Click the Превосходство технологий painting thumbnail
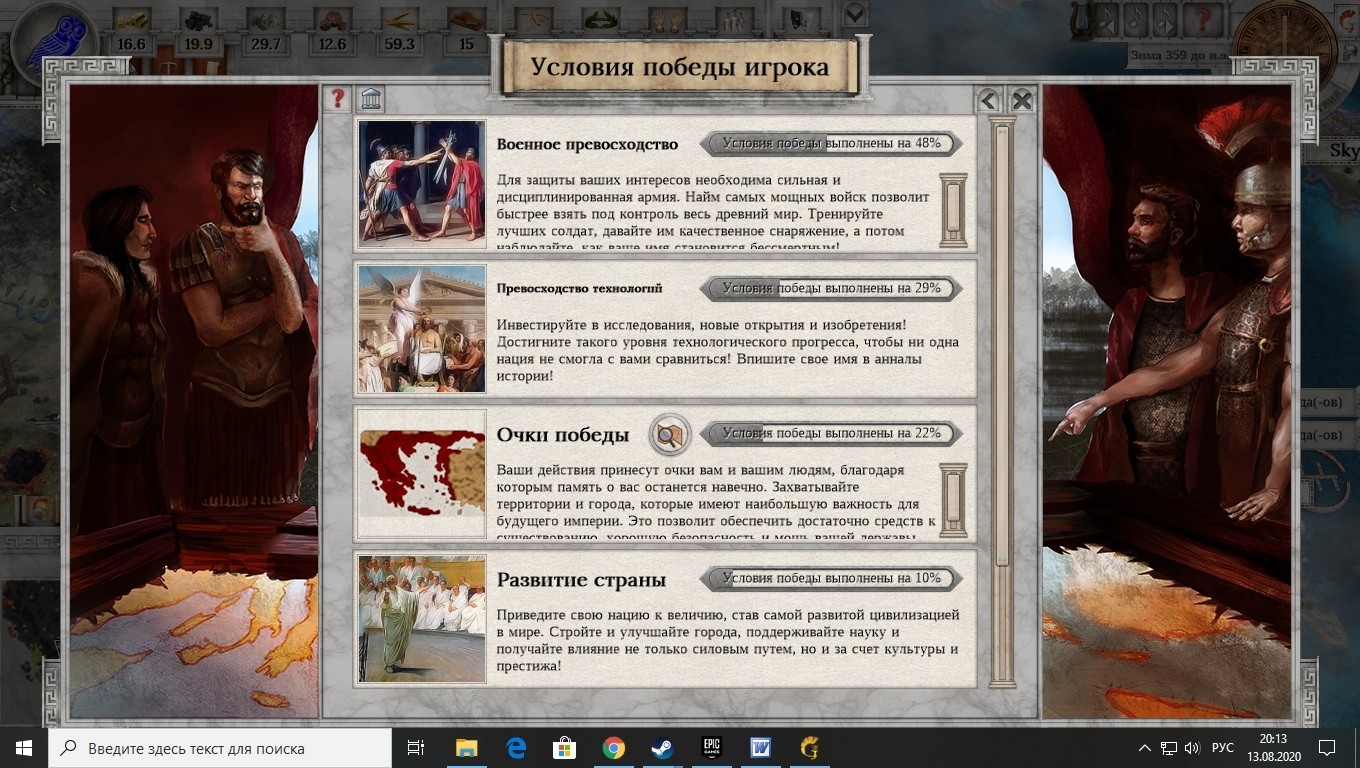The image size is (1360, 768). click(422, 329)
